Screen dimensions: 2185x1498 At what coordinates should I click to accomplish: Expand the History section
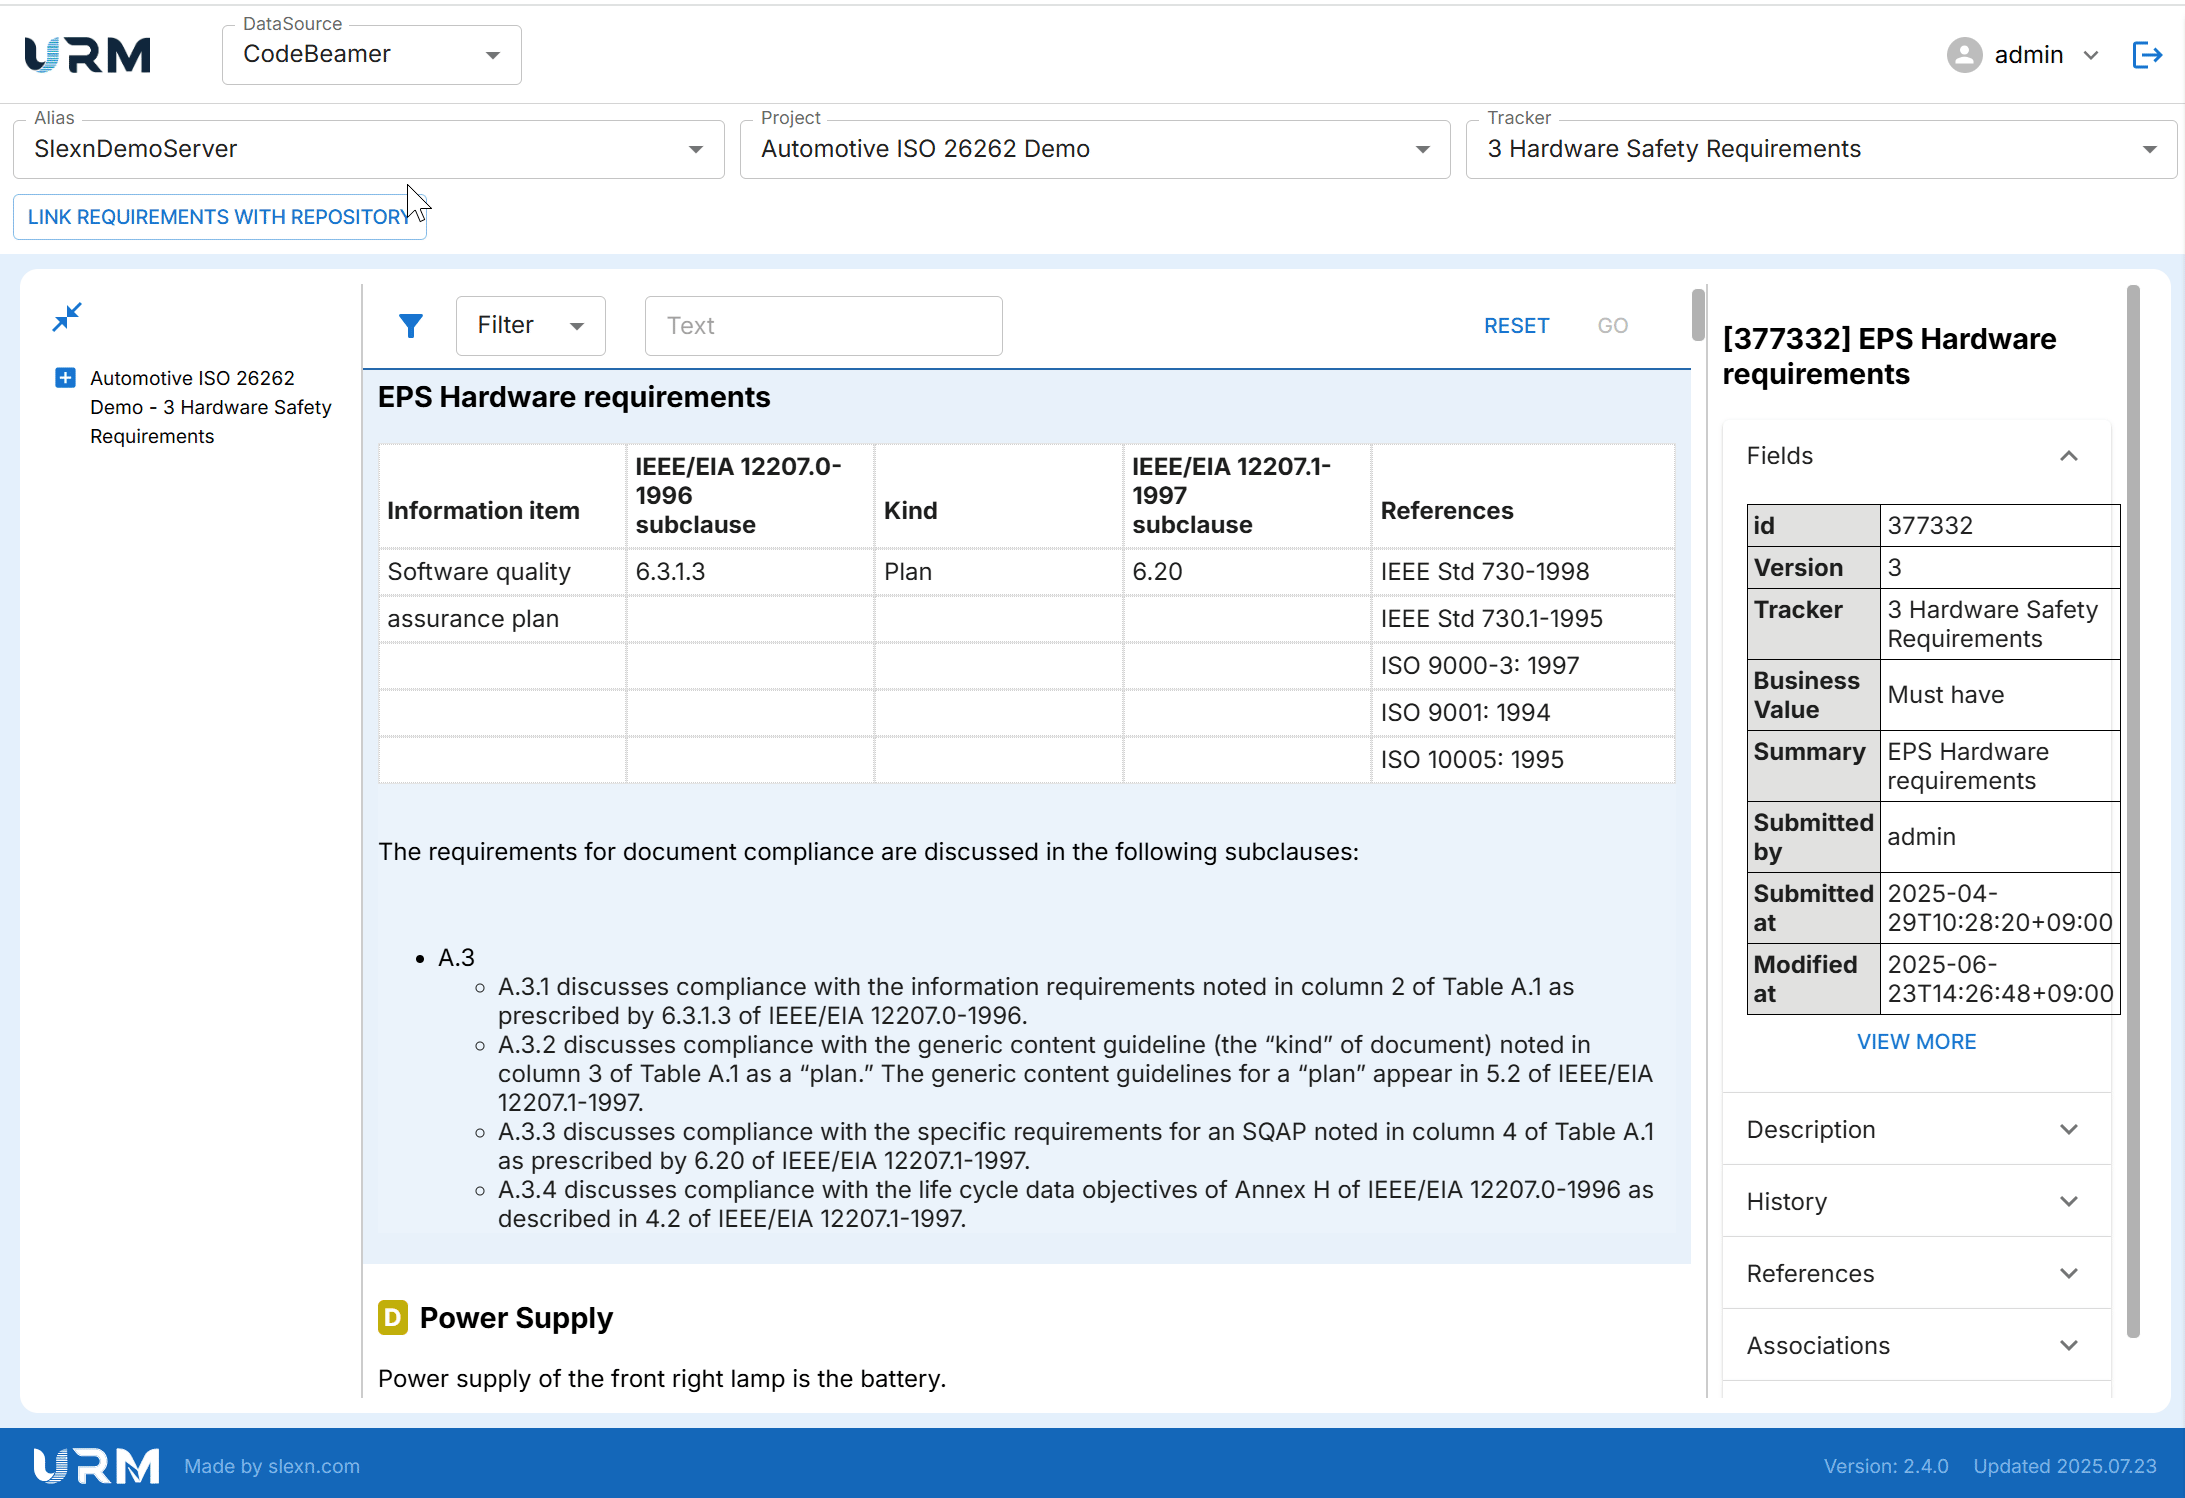[x=1916, y=1202]
